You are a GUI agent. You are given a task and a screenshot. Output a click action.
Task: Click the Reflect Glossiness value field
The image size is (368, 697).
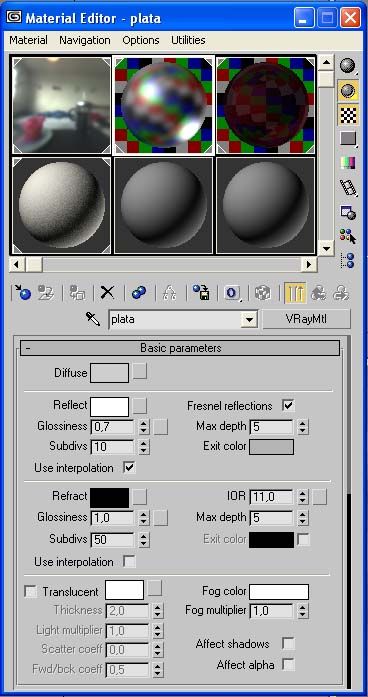point(112,427)
